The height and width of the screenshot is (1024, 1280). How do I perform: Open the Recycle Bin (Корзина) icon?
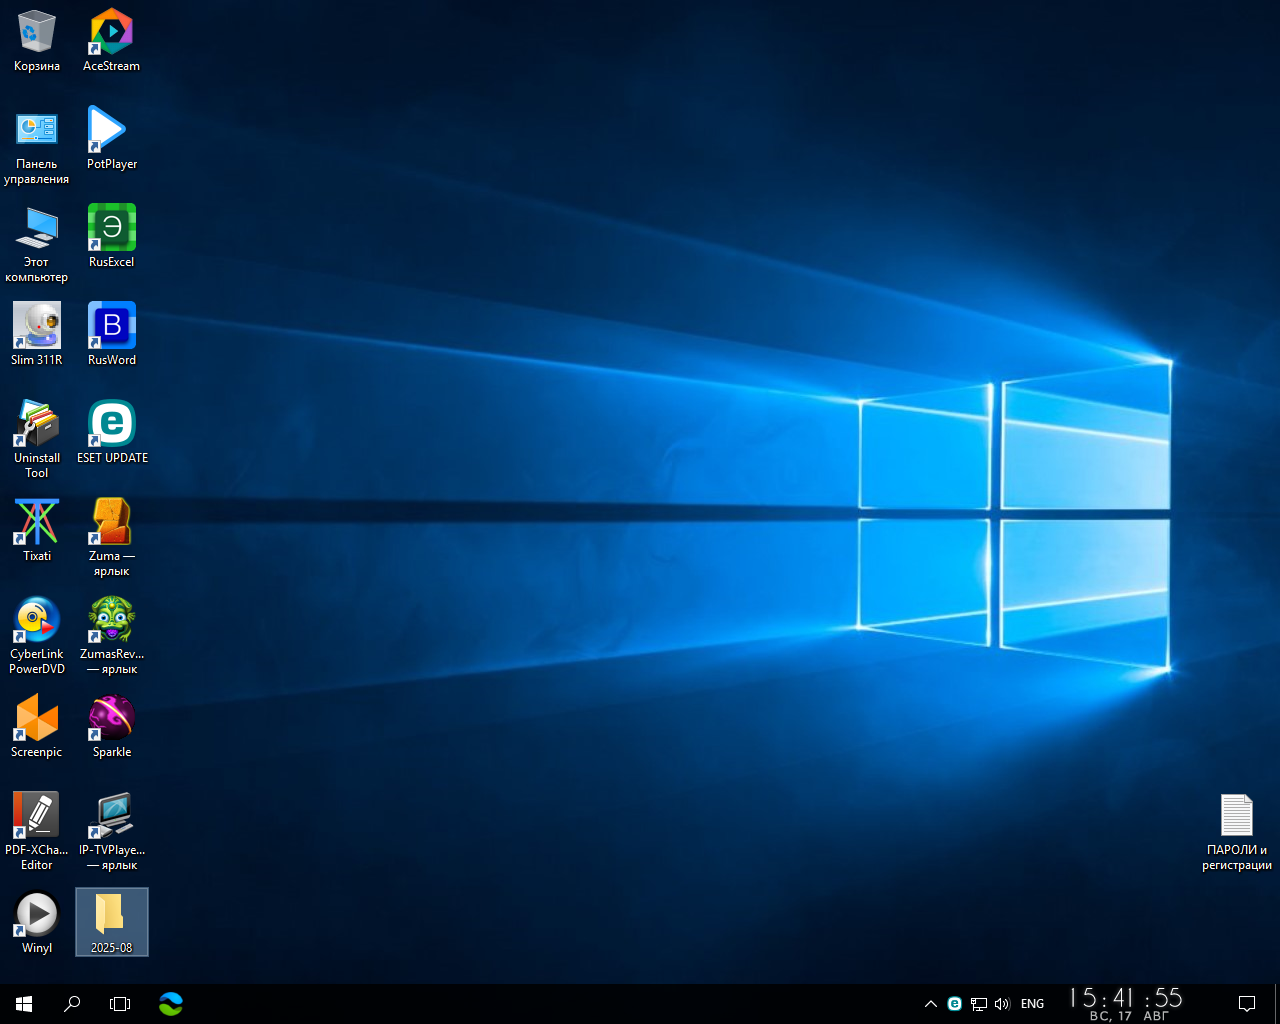(37, 41)
